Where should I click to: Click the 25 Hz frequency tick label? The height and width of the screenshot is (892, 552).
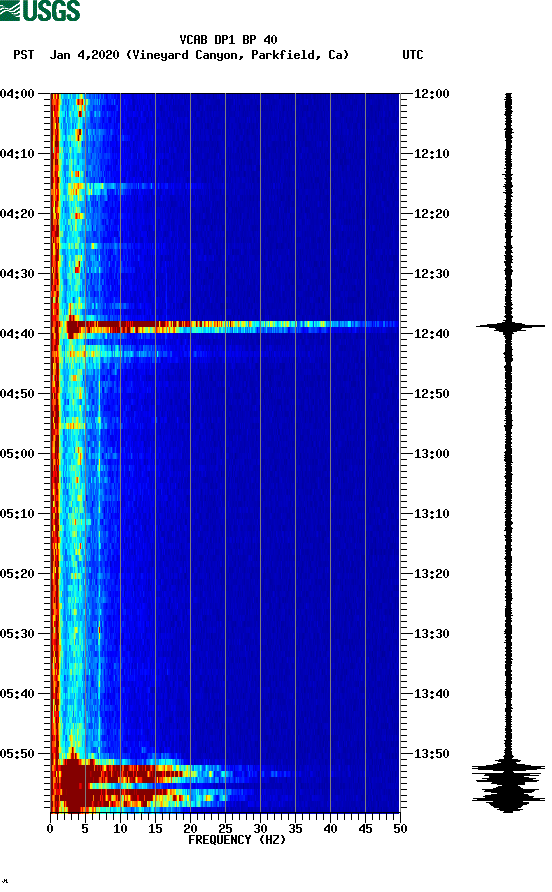pyautogui.click(x=225, y=829)
